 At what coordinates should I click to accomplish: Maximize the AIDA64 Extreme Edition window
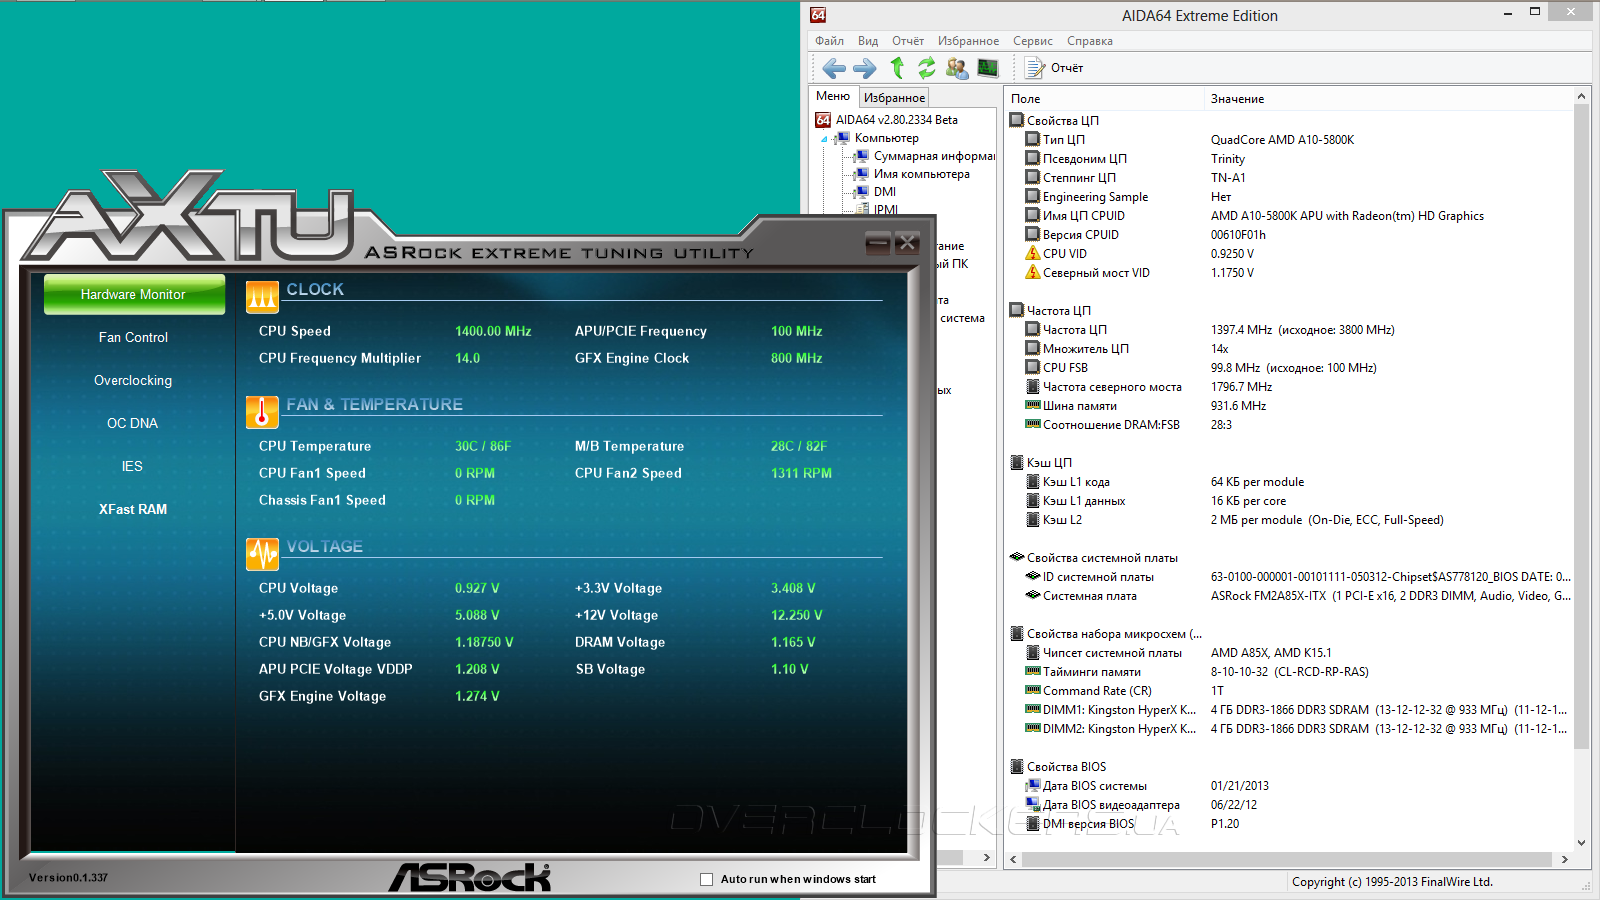1535,12
